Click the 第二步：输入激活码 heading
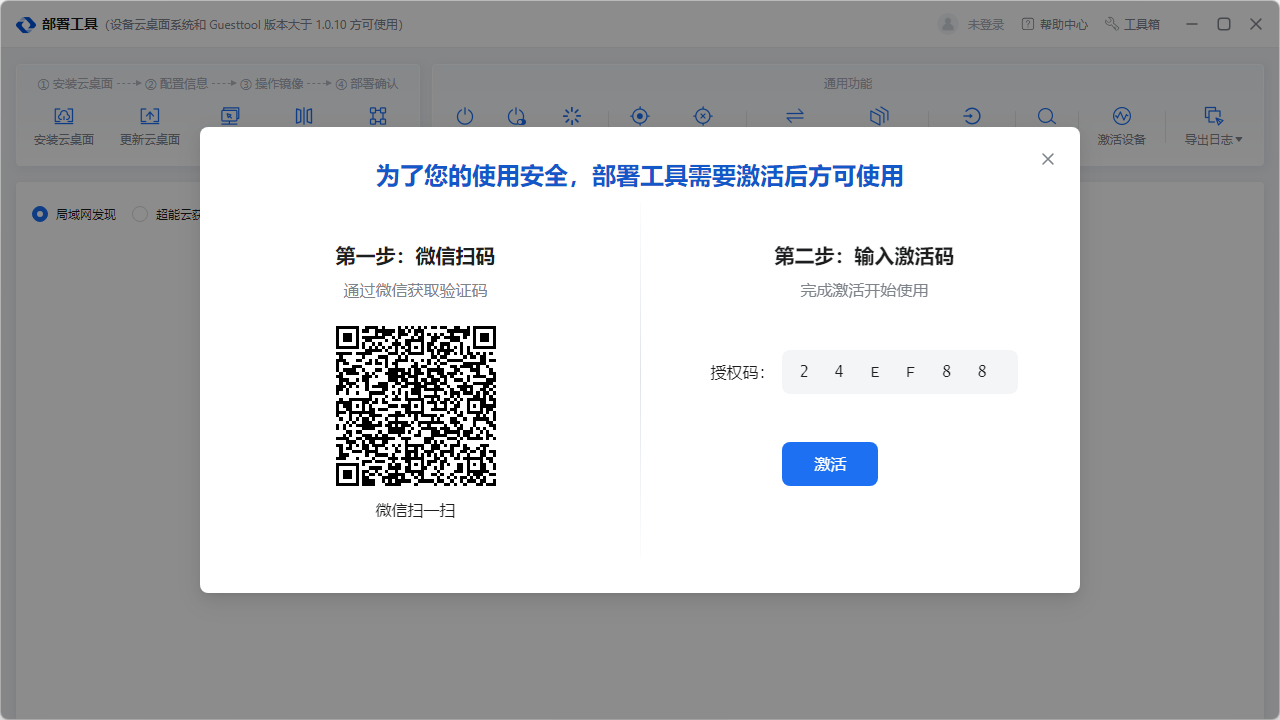This screenshot has height=720, width=1280. [864, 257]
